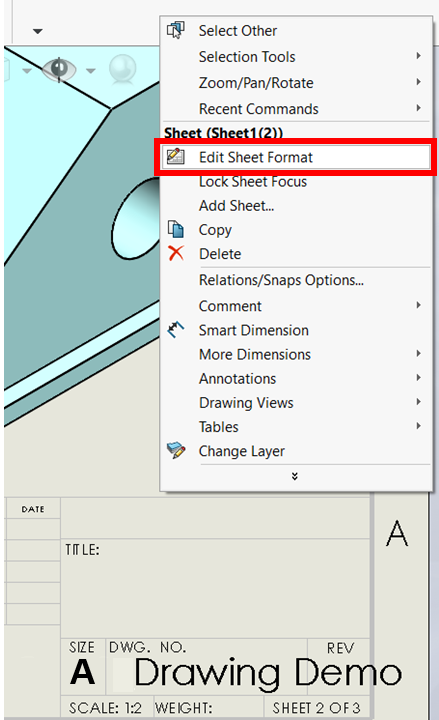Click the DWG. NO. label

(147, 647)
